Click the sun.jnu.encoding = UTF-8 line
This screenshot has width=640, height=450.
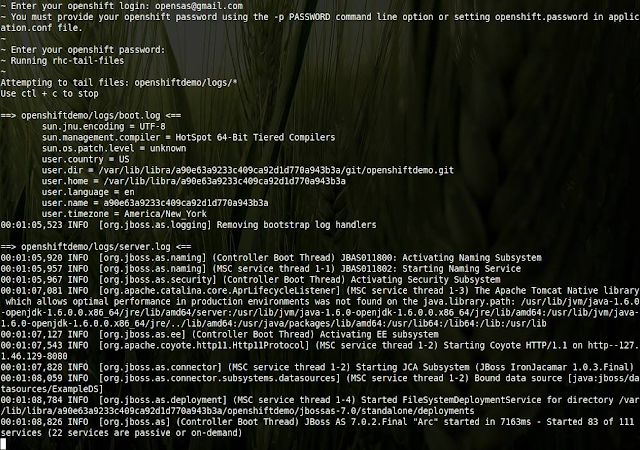click(104, 127)
